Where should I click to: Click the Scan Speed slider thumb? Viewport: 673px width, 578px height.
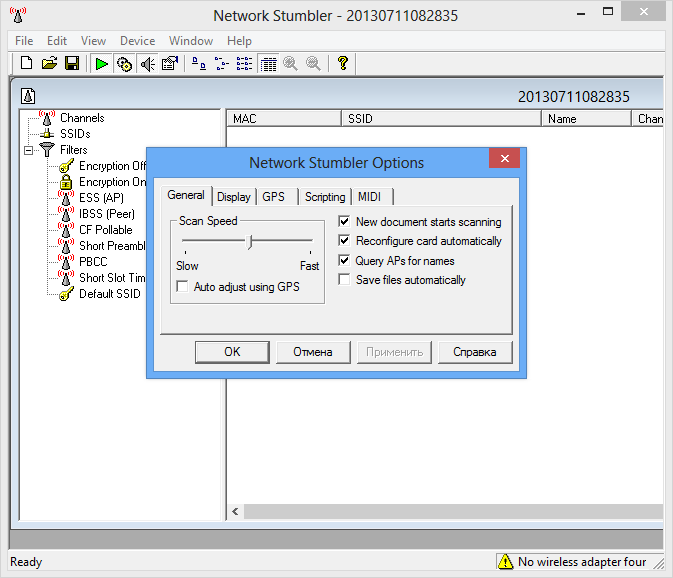click(249, 242)
